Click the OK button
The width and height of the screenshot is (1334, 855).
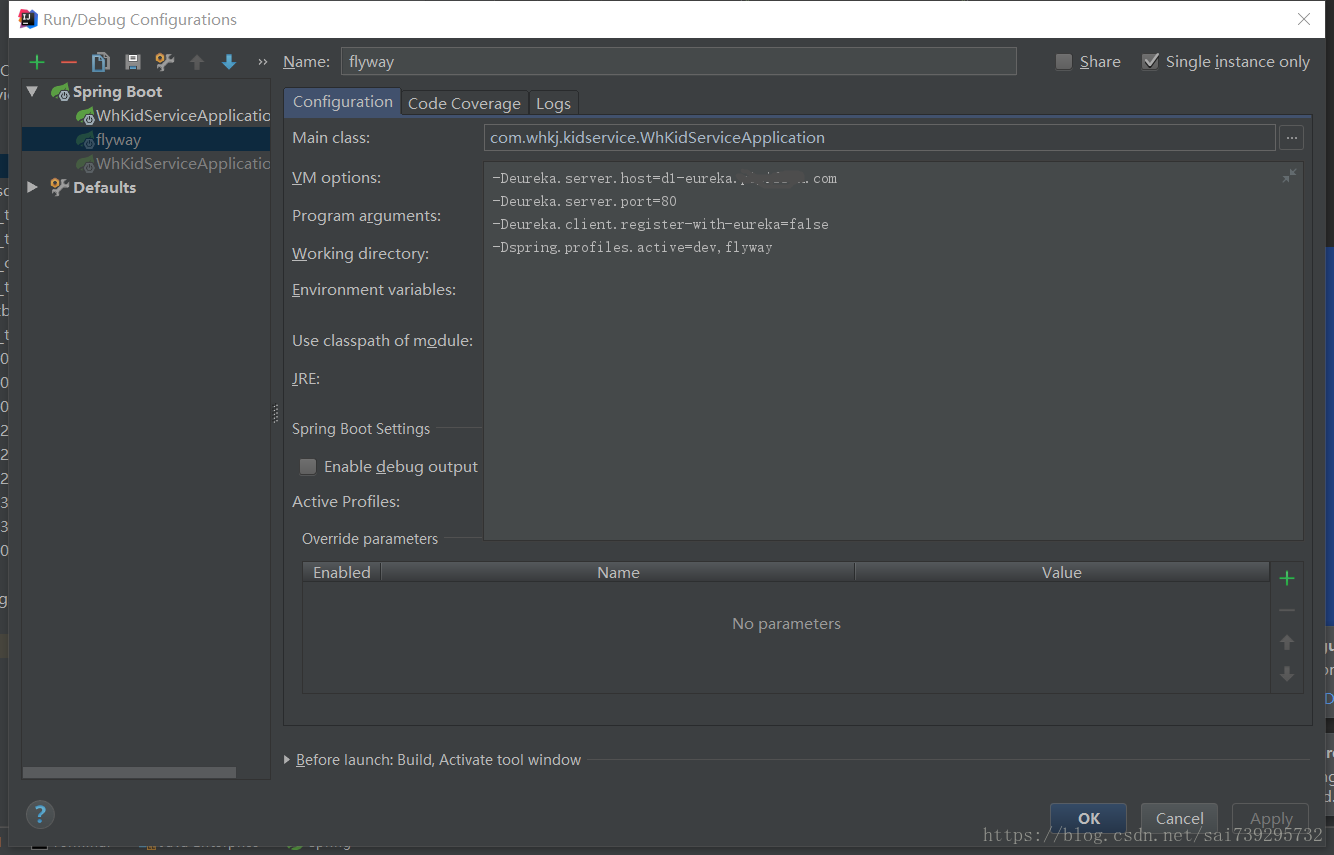[1088, 818]
